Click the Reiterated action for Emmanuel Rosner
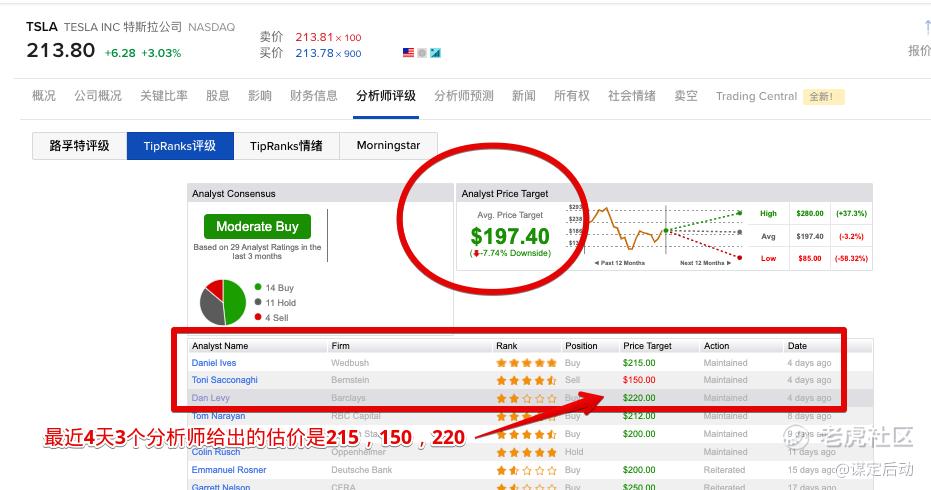Image resolution: width=931 pixels, height=490 pixels. click(x=724, y=470)
